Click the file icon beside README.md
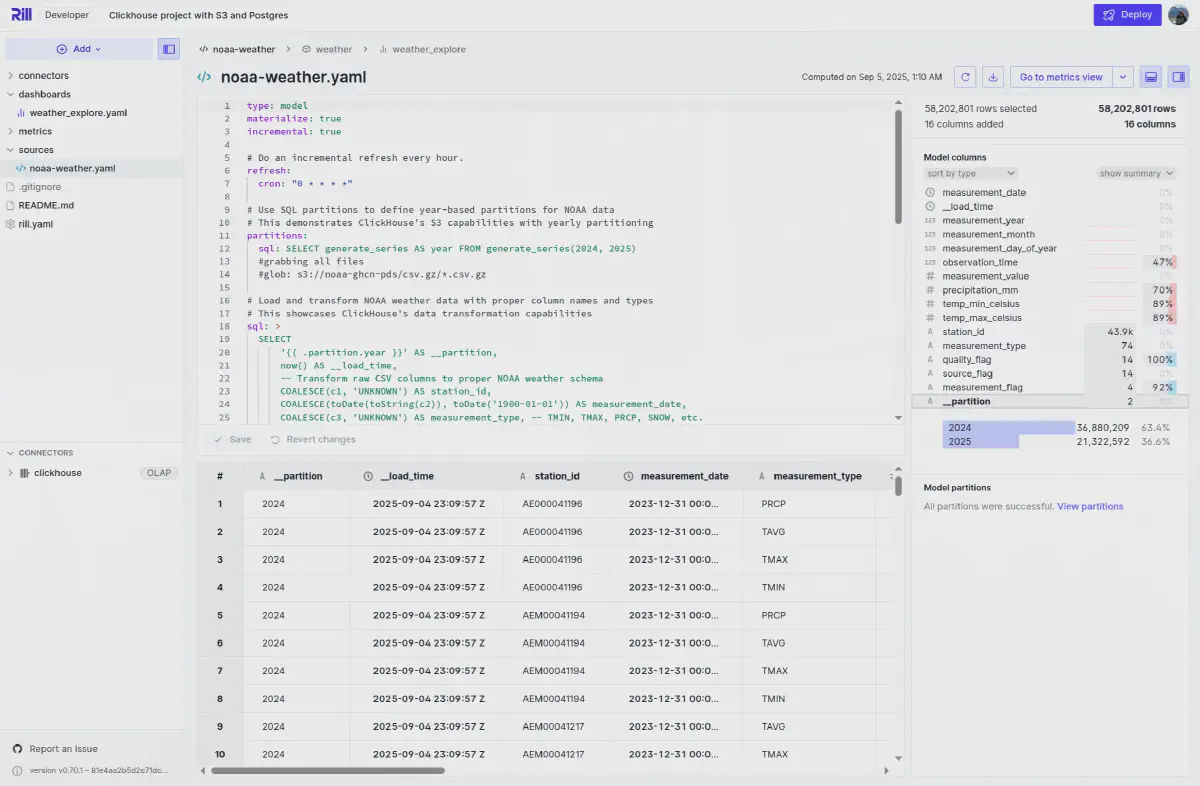This screenshot has width=1200, height=786. point(10,205)
